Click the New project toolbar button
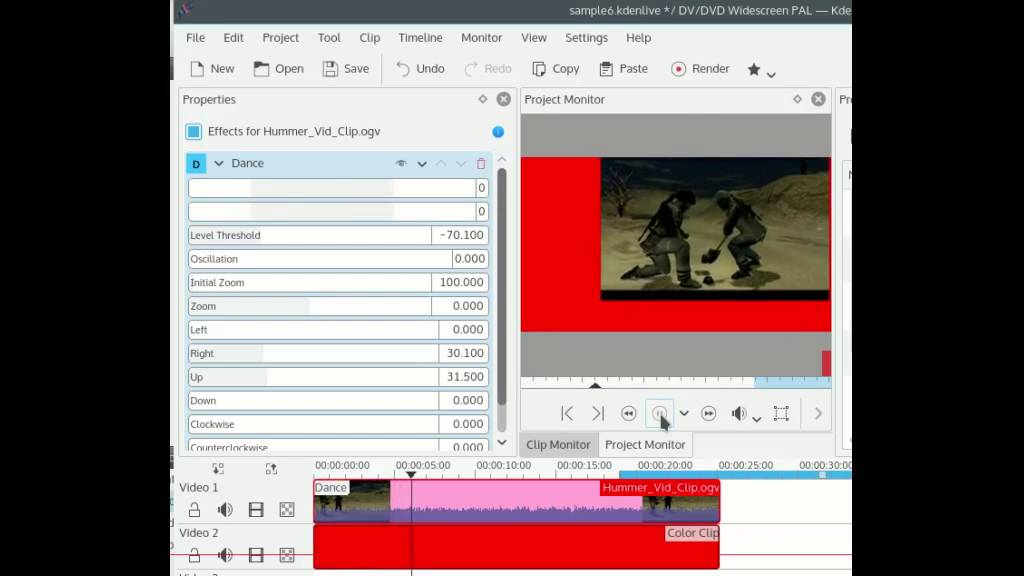Viewport: 1024px width, 576px height. tap(212, 69)
